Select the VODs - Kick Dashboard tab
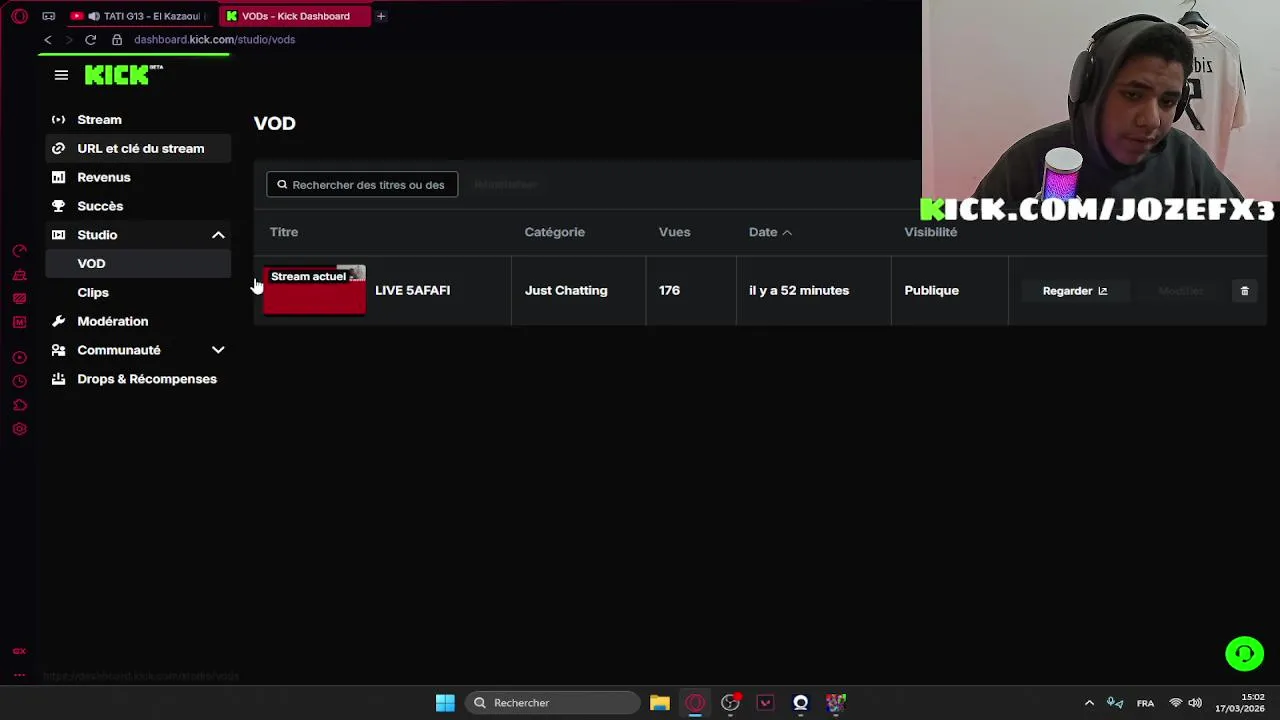The width and height of the screenshot is (1280, 720). pyautogui.click(x=294, y=16)
